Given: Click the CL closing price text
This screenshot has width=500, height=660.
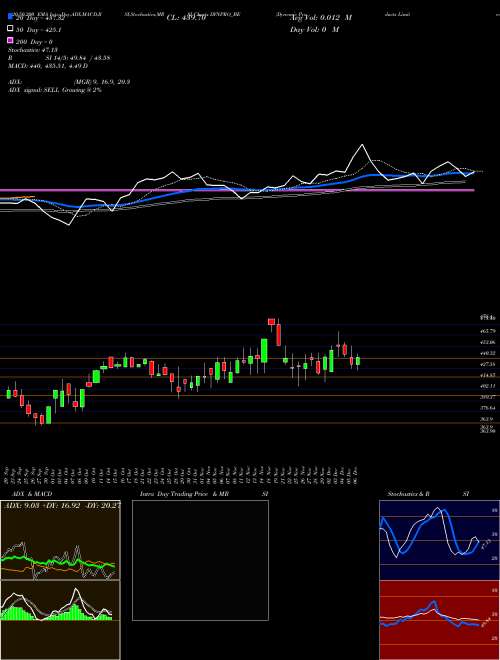Looking at the screenshot, I should pos(186,18).
